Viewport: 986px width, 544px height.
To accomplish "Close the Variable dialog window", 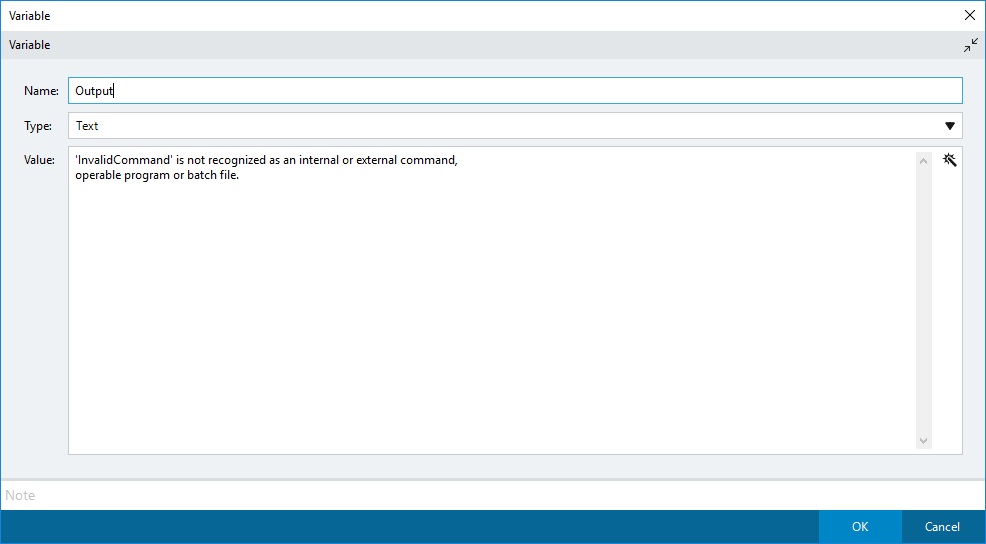I will (969, 15).
